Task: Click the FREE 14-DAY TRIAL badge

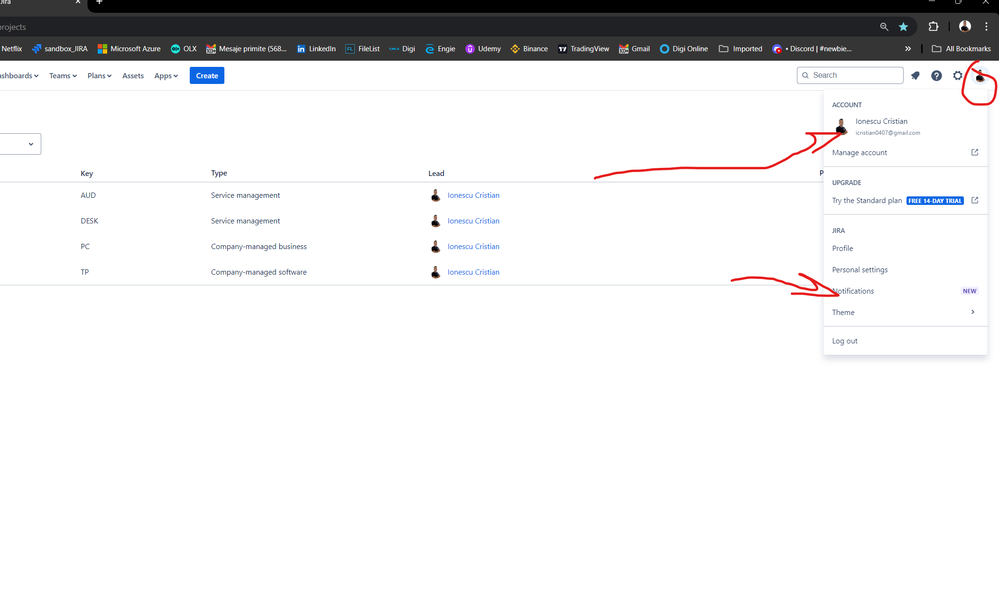Action: [935, 201]
